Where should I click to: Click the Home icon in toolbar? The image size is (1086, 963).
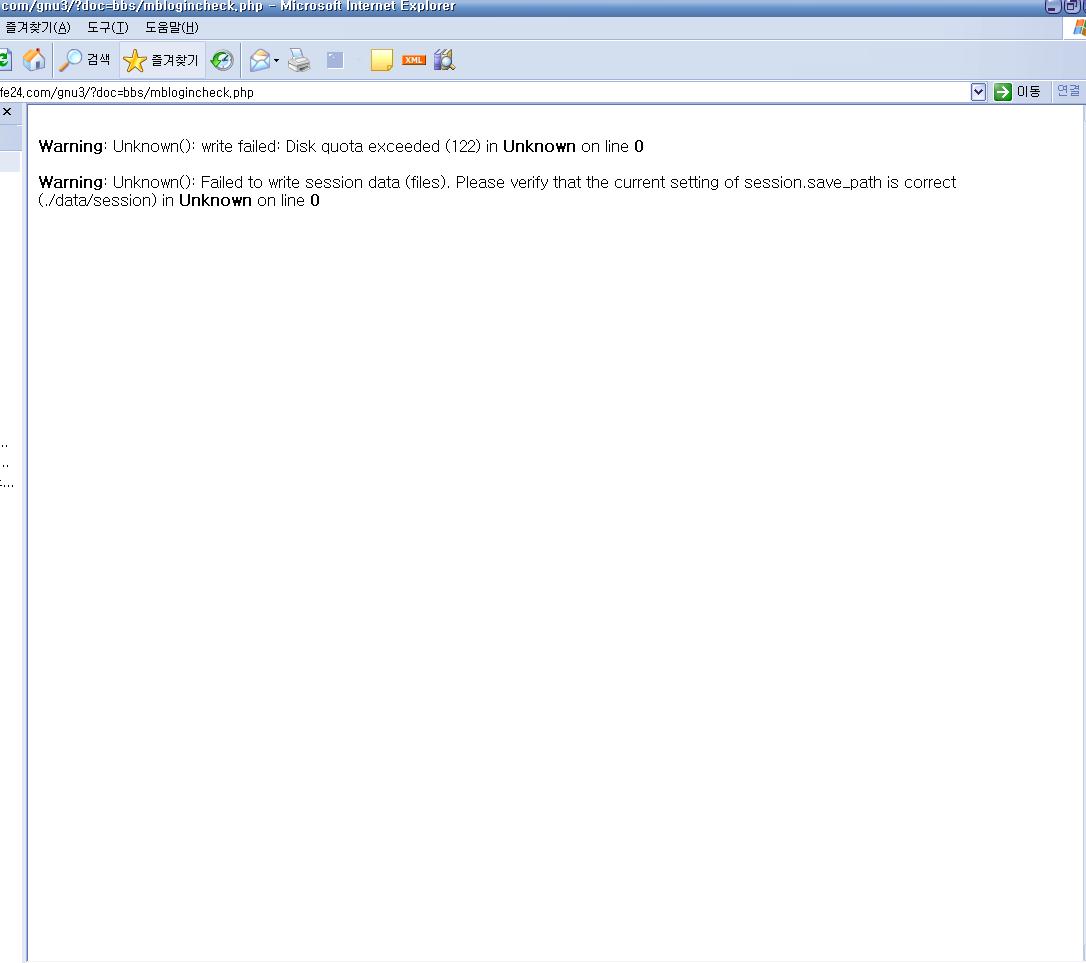(34, 60)
